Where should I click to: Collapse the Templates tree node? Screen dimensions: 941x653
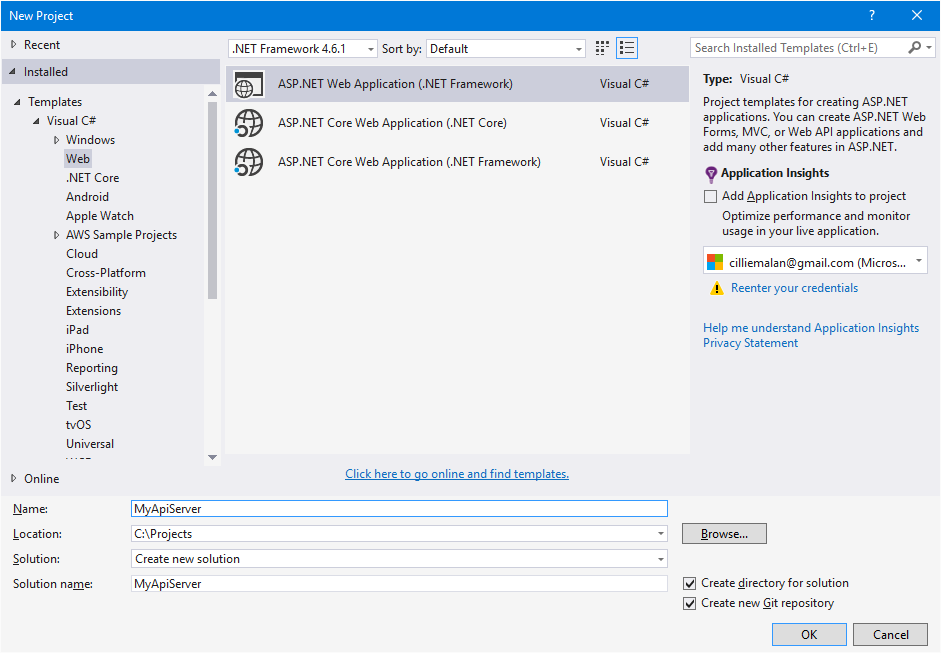tap(17, 102)
